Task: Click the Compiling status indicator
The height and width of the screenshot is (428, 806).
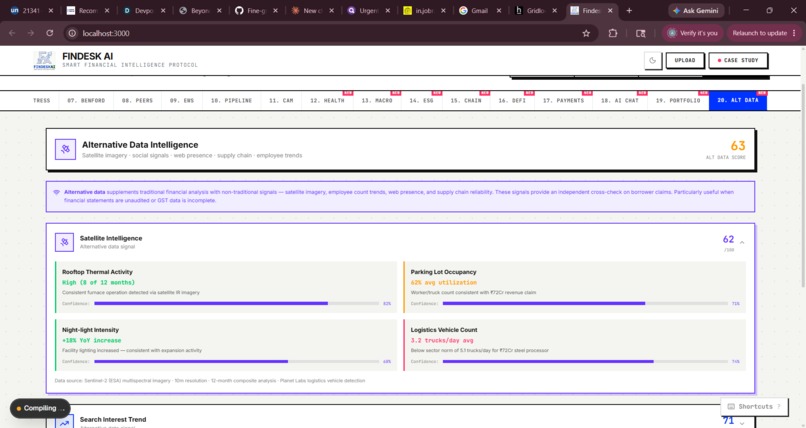Action: pos(40,408)
